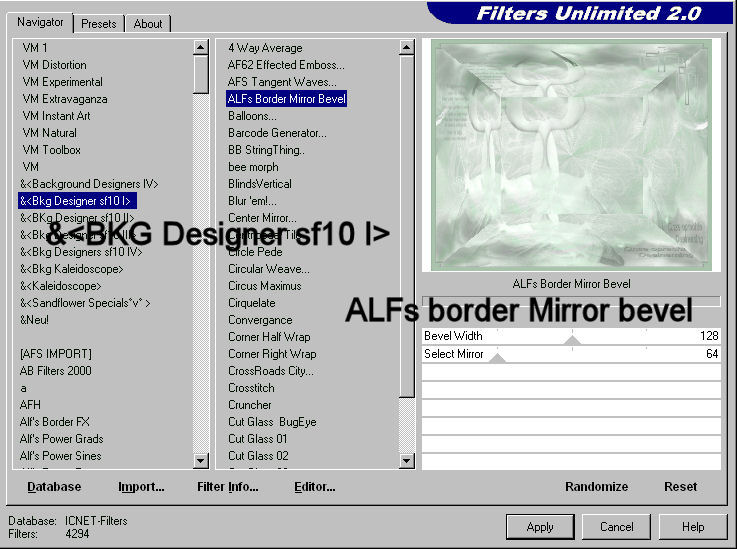
Task: Select VM Natural category
Action: pos(49,133)
